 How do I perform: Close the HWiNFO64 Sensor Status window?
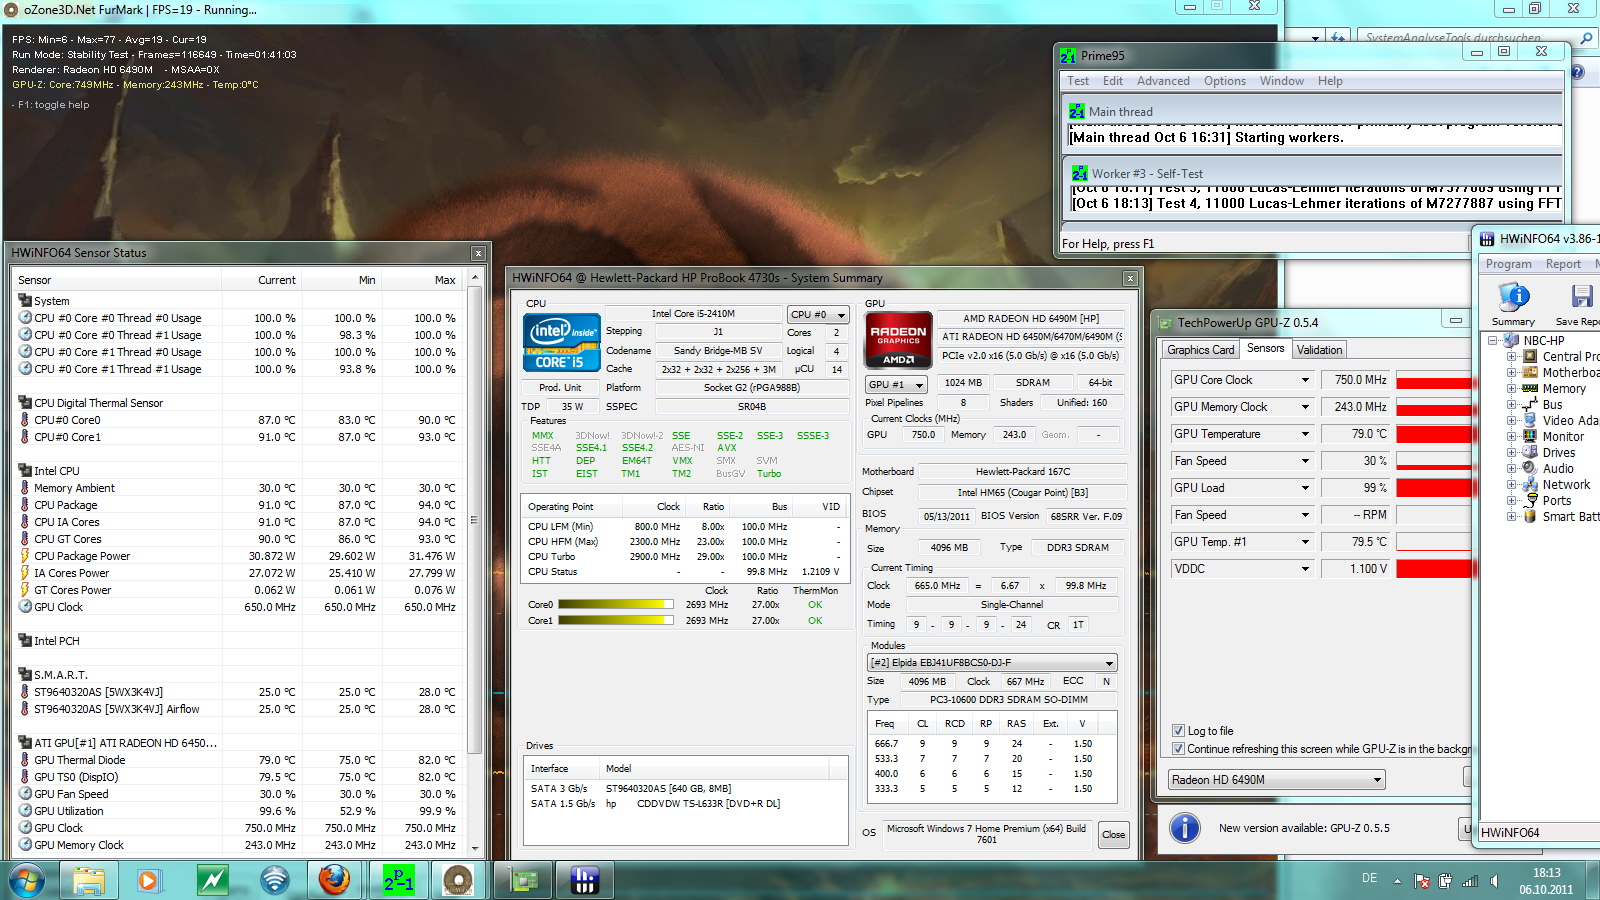click(x=478, y=253)
